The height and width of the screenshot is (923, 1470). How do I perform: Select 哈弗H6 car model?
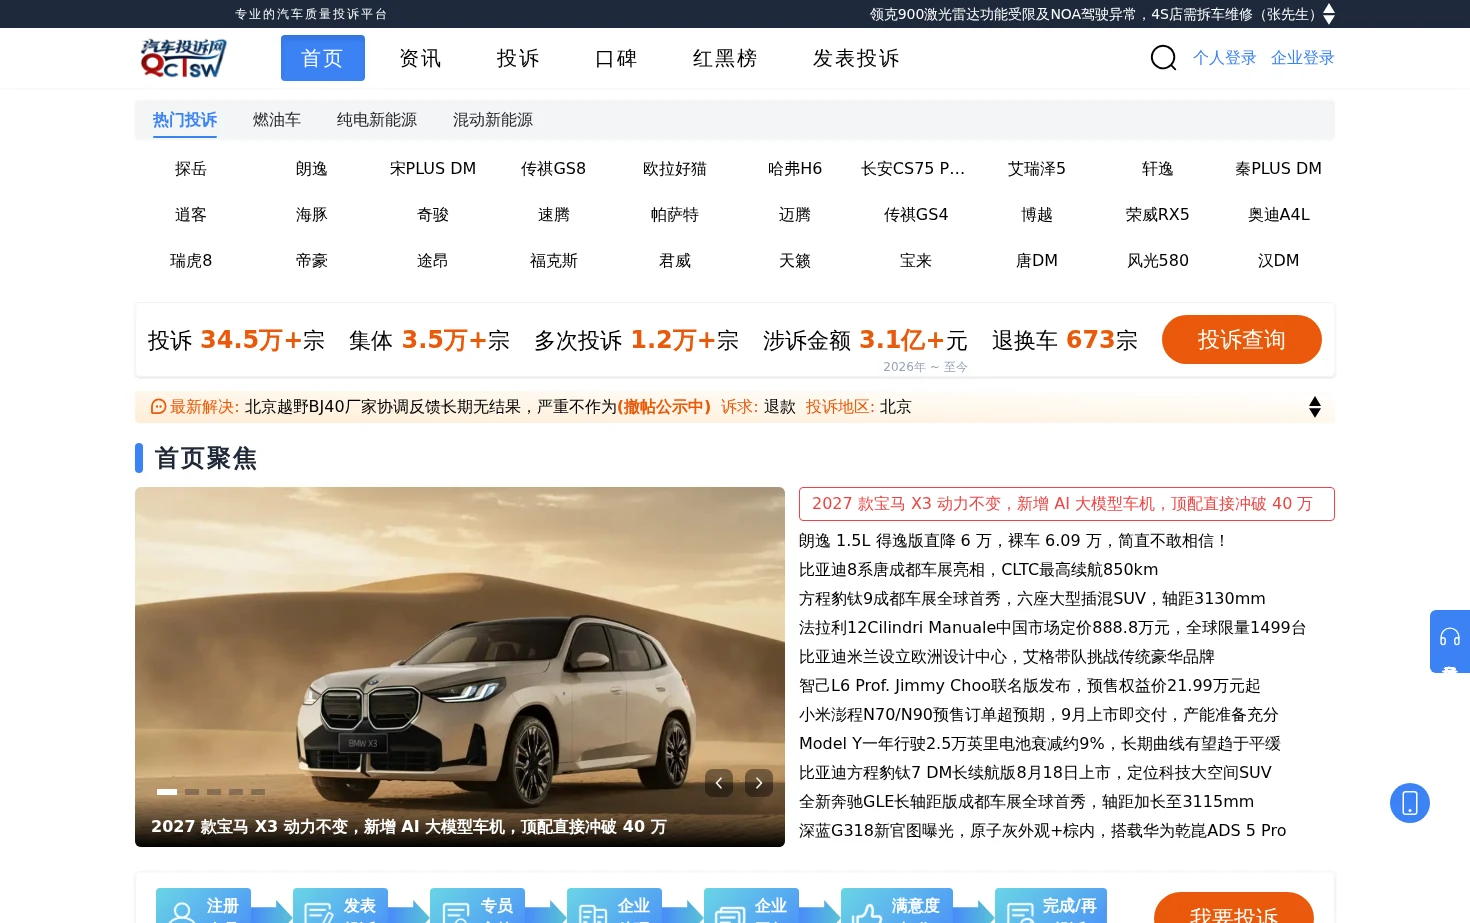pos(795,169)
